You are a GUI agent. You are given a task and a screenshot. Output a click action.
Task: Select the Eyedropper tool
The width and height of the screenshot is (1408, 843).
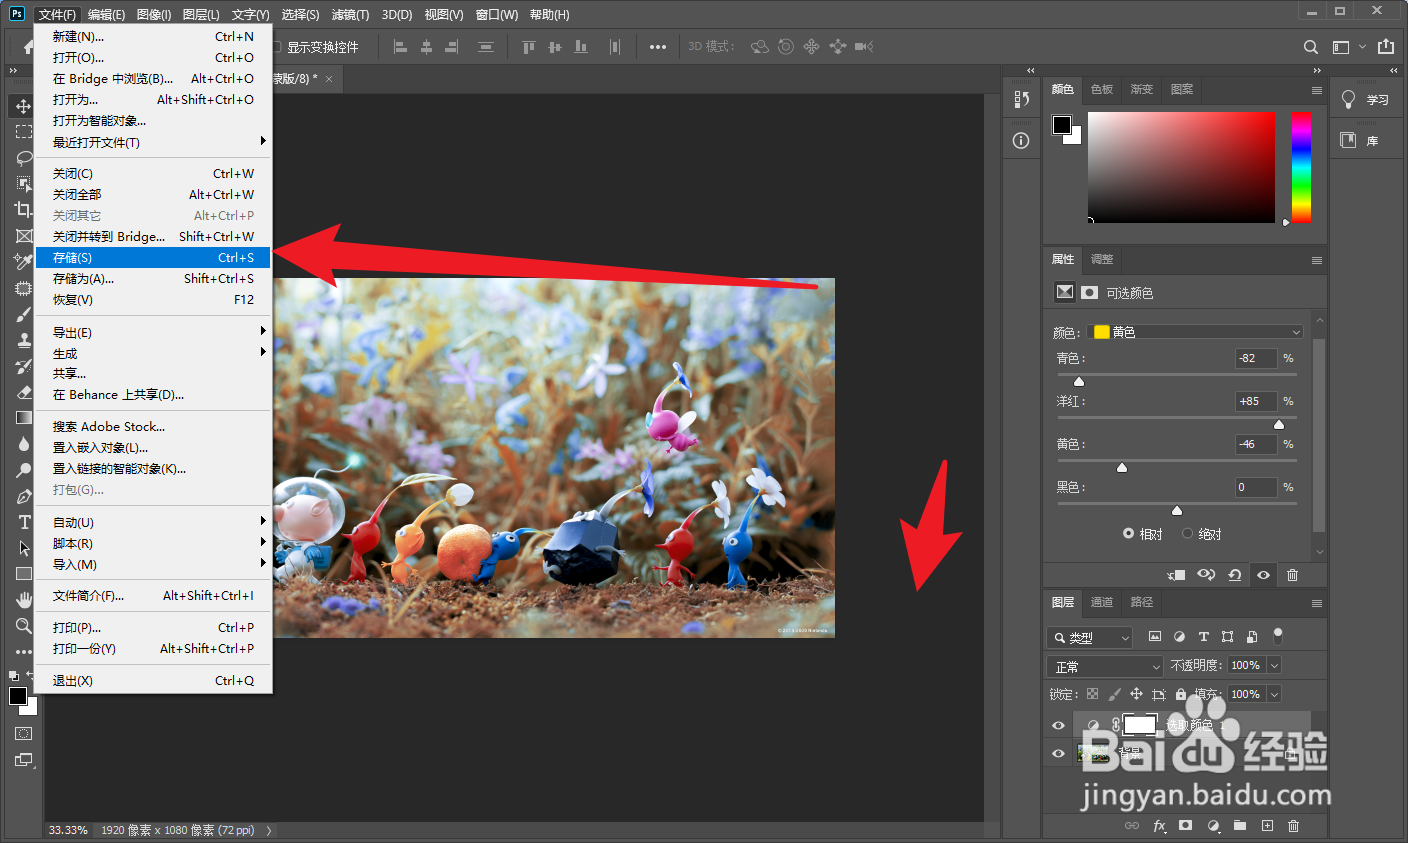23,262
